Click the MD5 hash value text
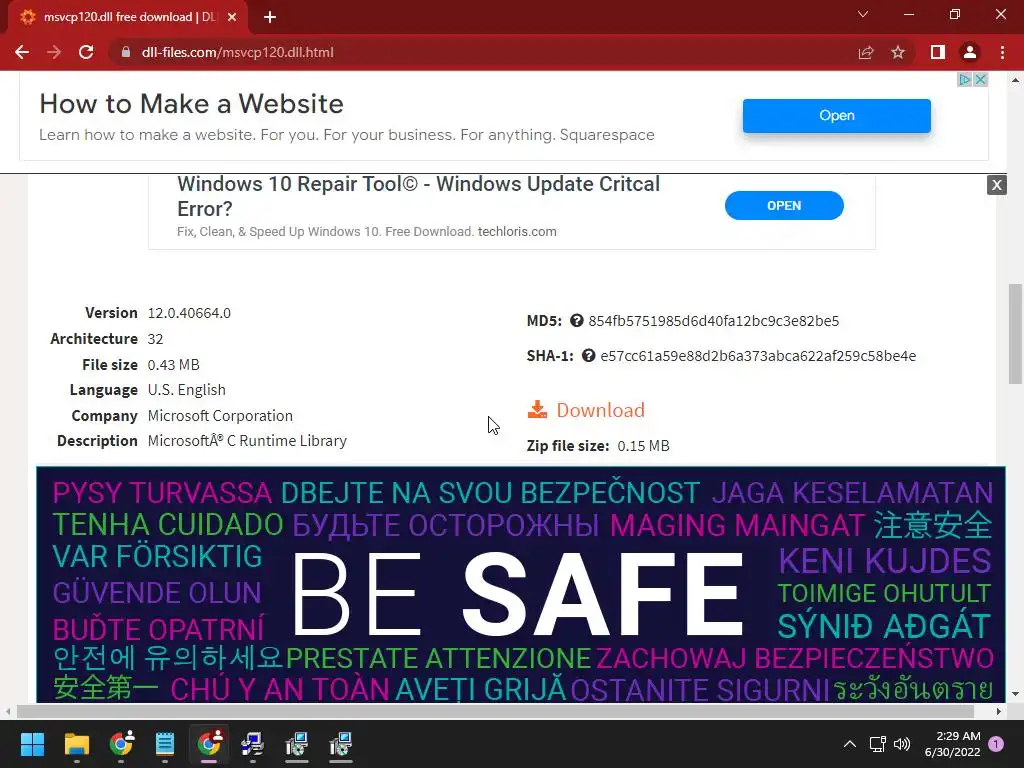 [x=714, y=321]
